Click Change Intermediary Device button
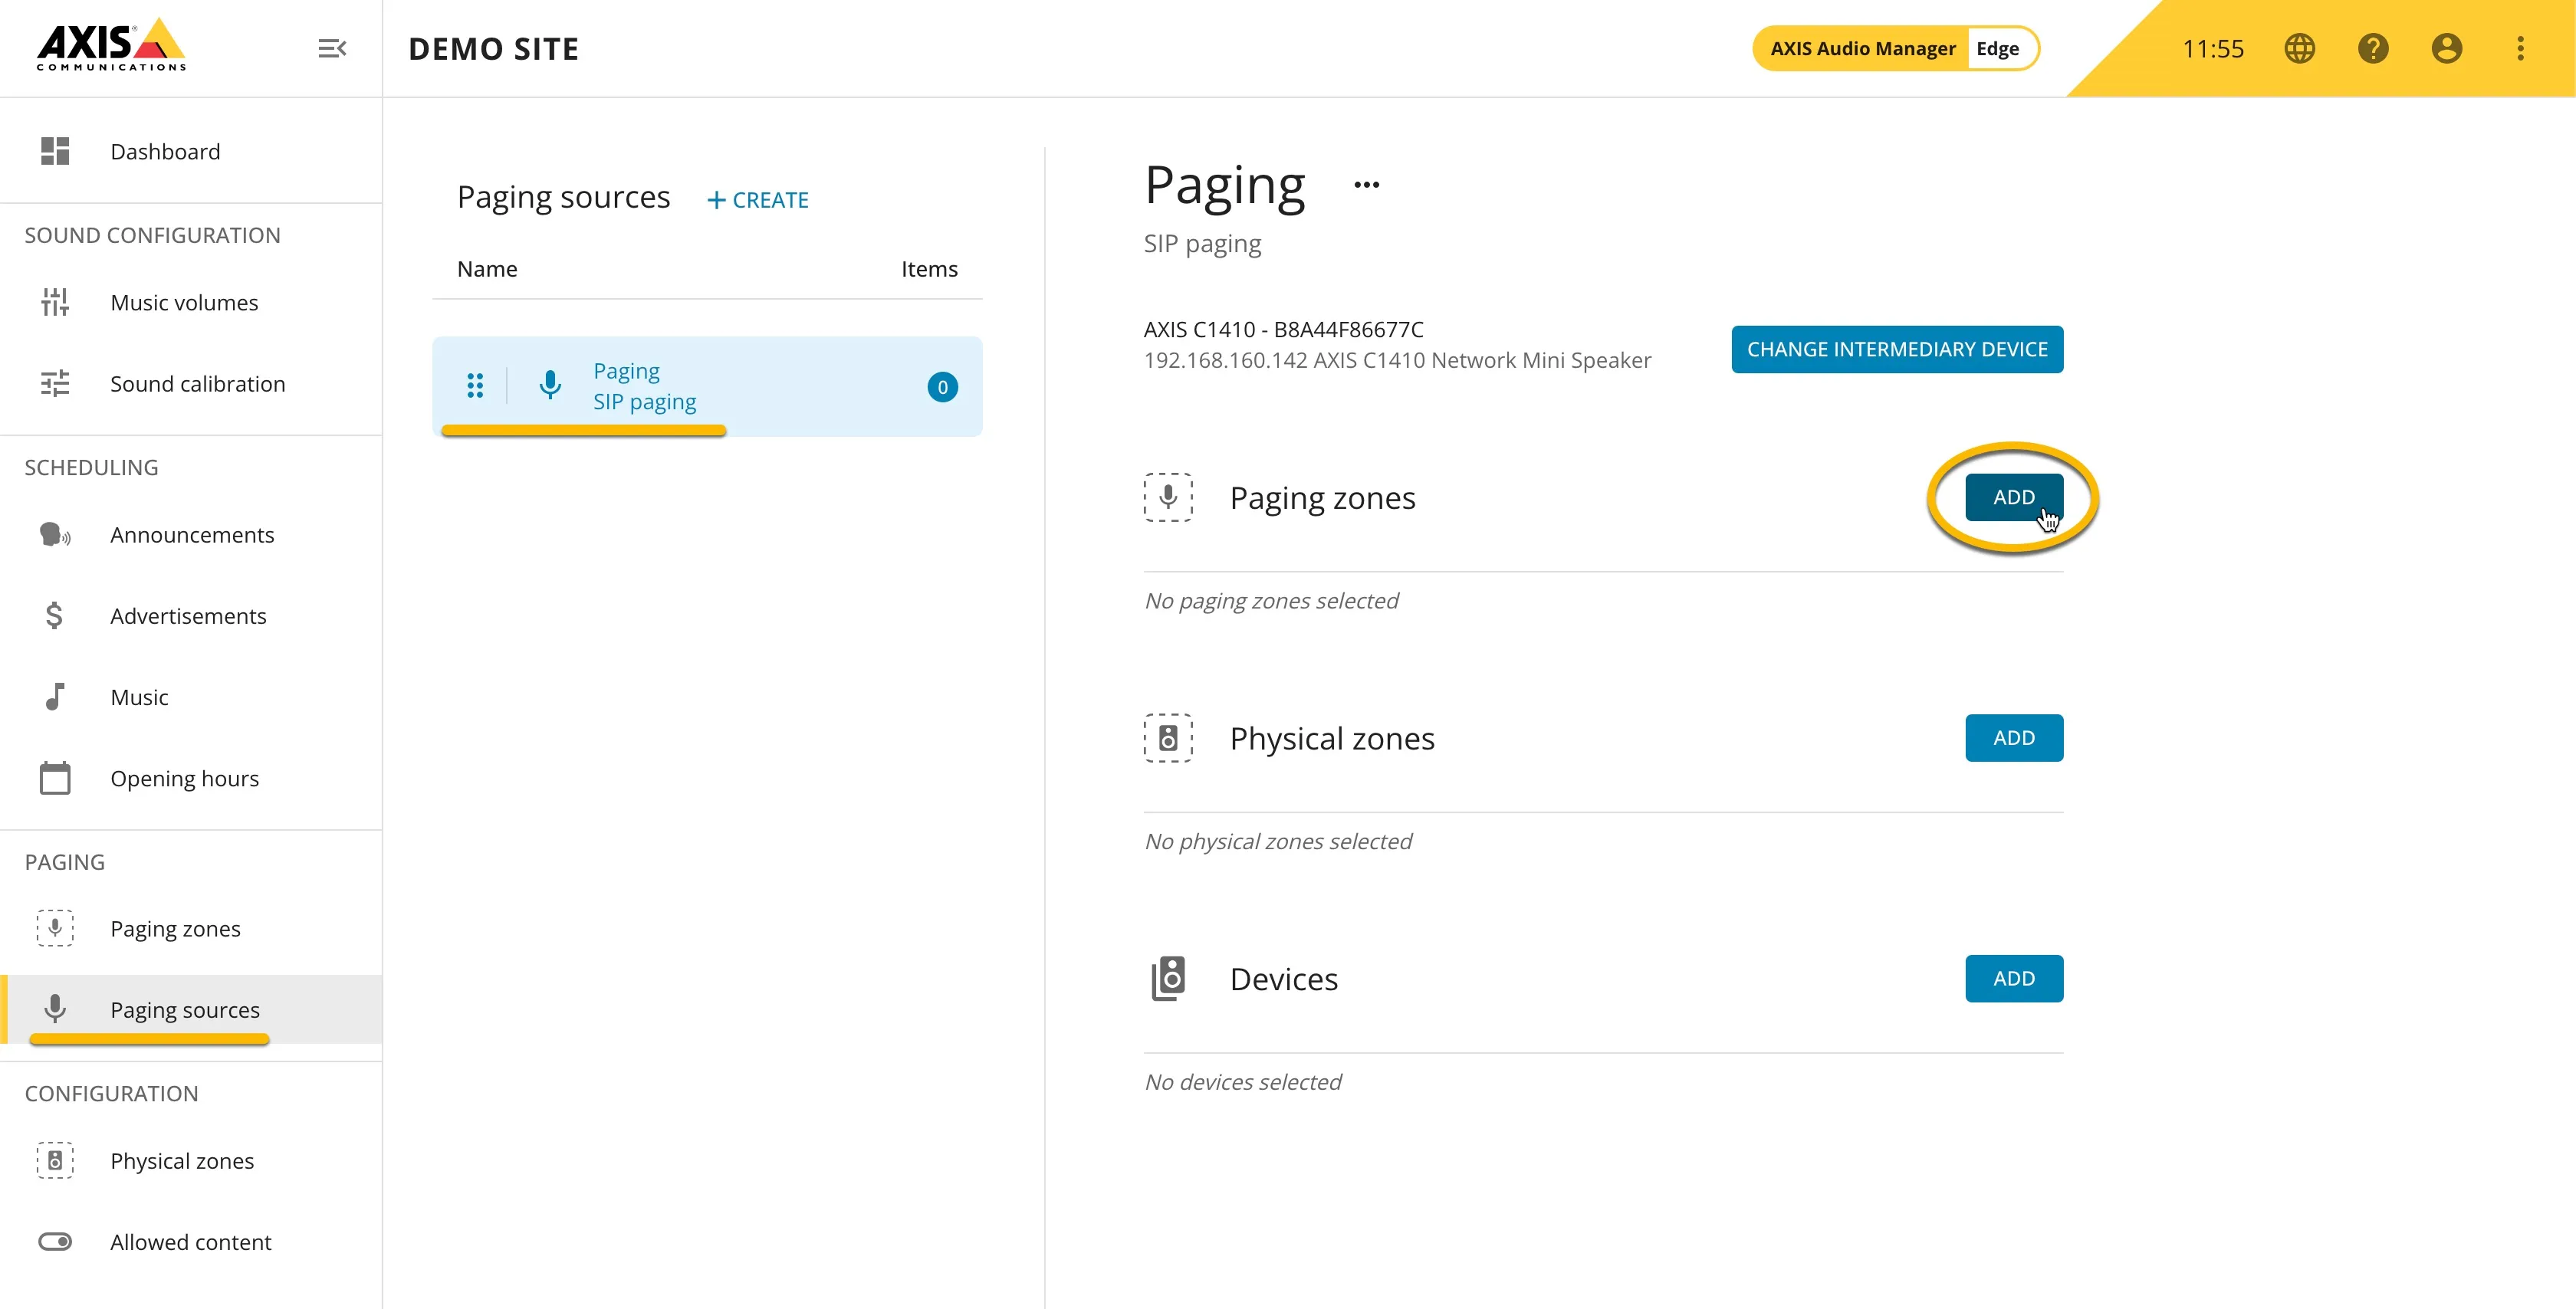The height and width of the screenshot is (1309, 2576). tap(1897, 349)
